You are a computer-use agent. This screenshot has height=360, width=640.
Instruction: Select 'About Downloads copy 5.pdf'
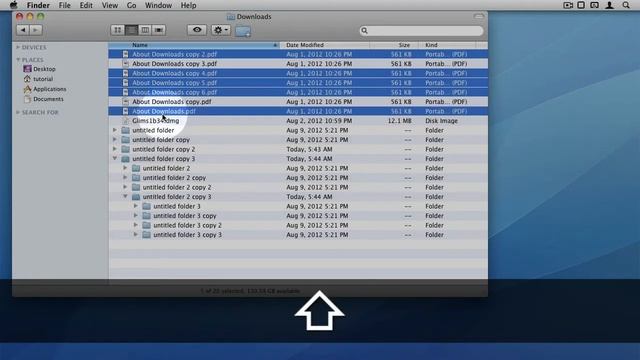click(x=298, y=83)
